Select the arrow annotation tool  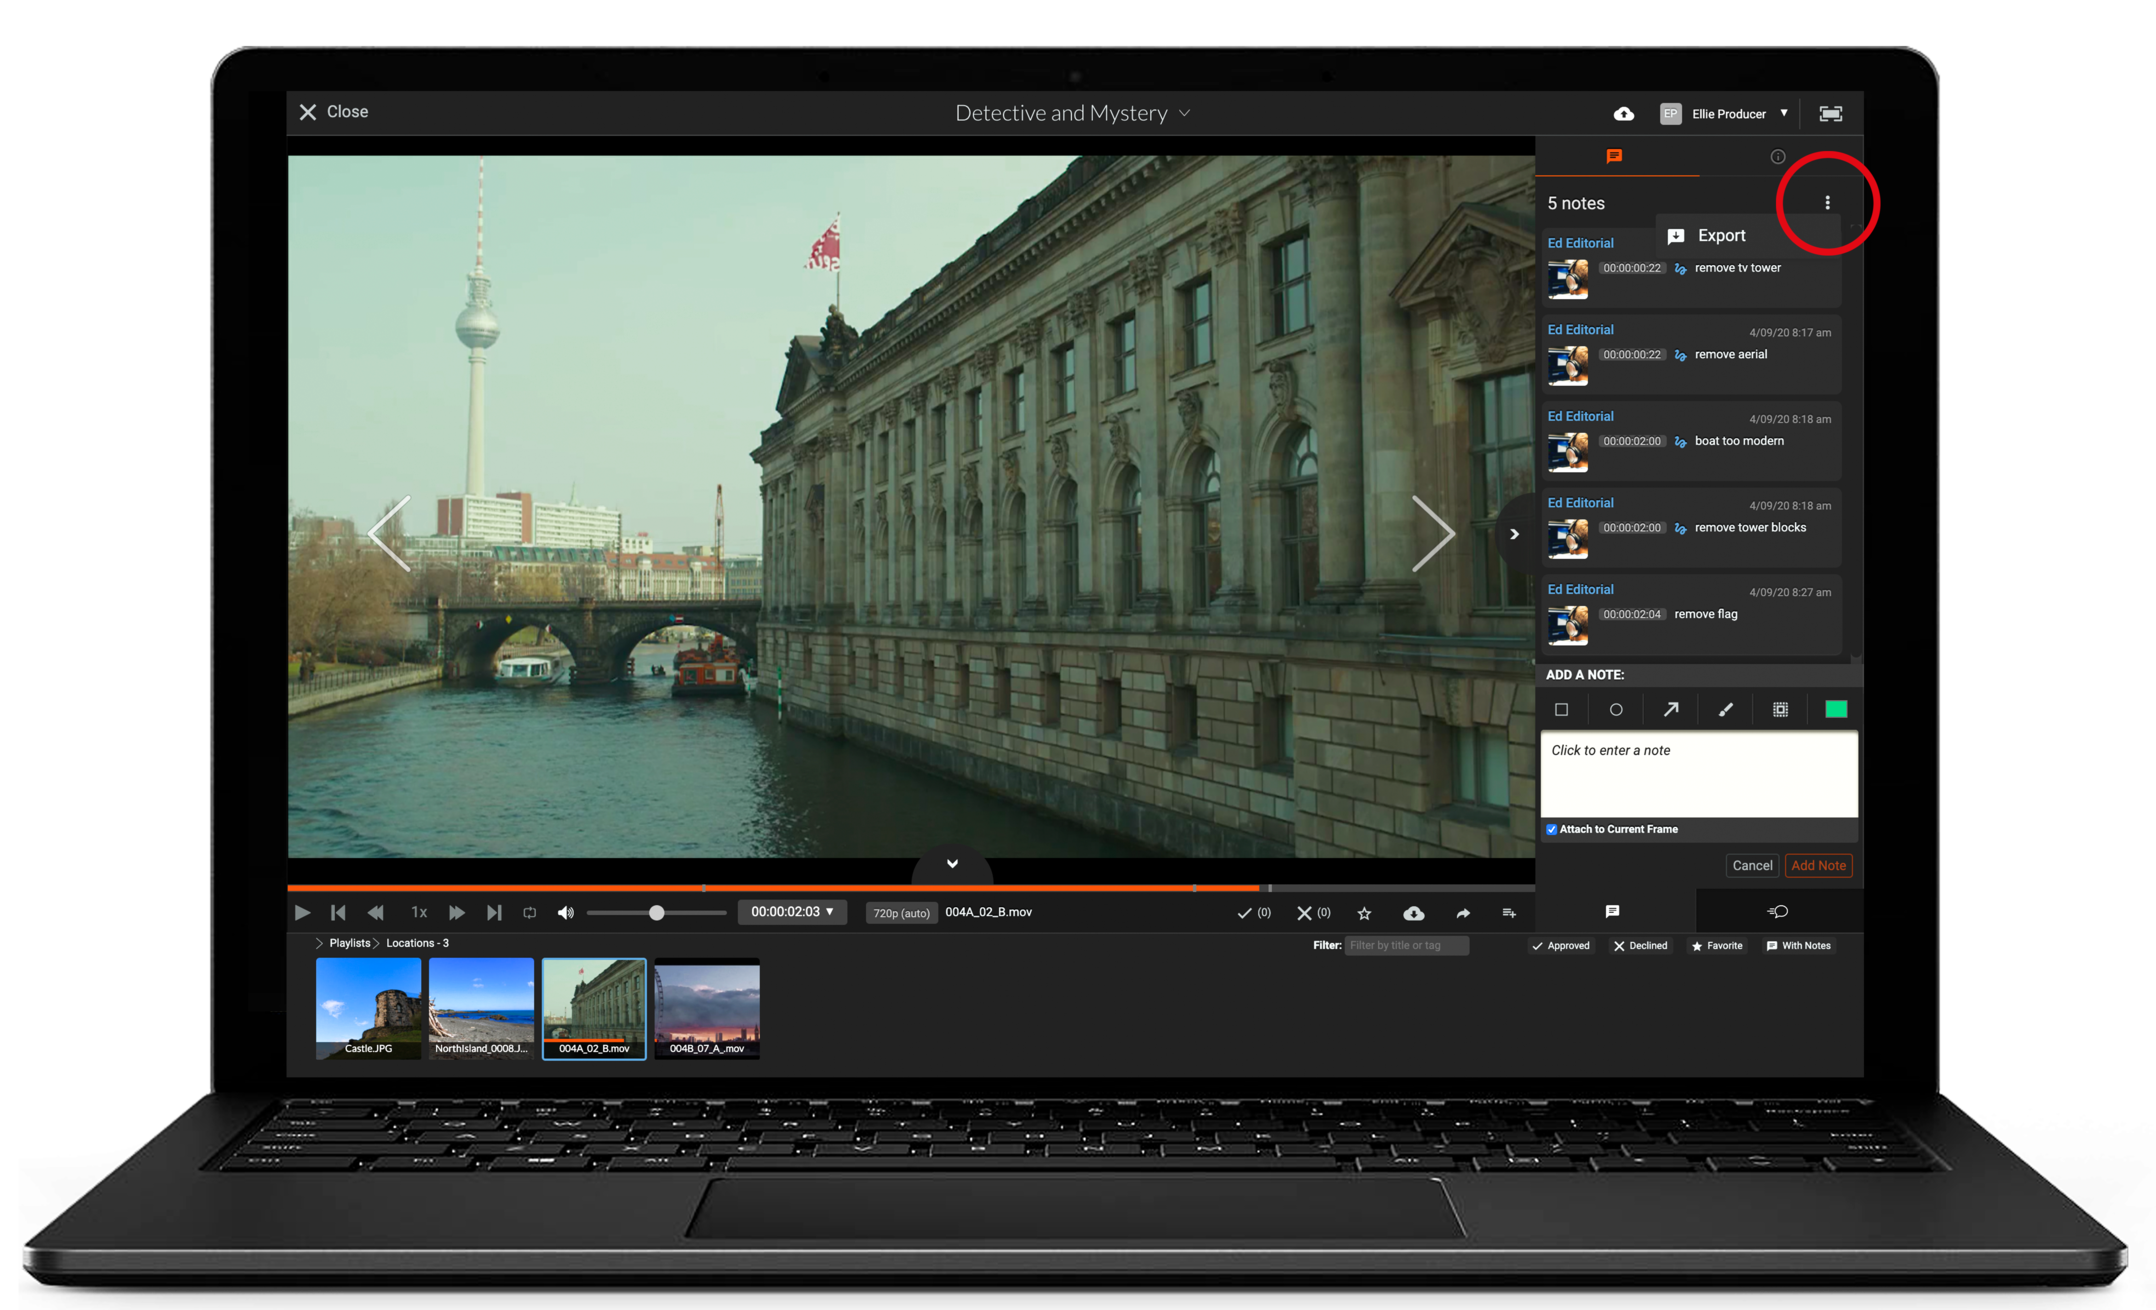[x=1671, y=710]
